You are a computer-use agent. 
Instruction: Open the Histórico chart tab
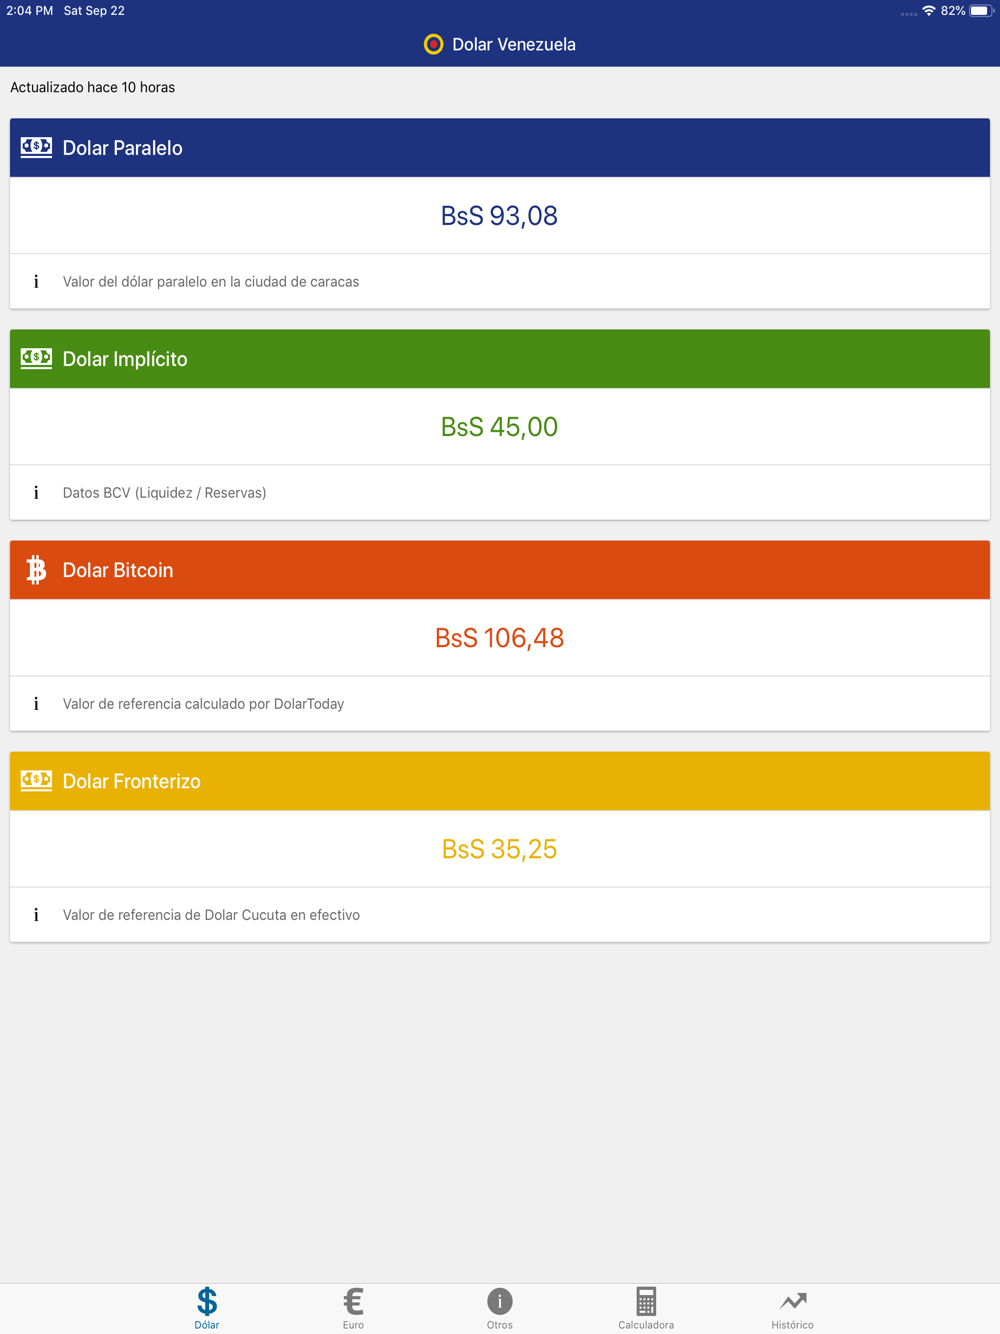pyautogui.click(x=793, y=1308)
